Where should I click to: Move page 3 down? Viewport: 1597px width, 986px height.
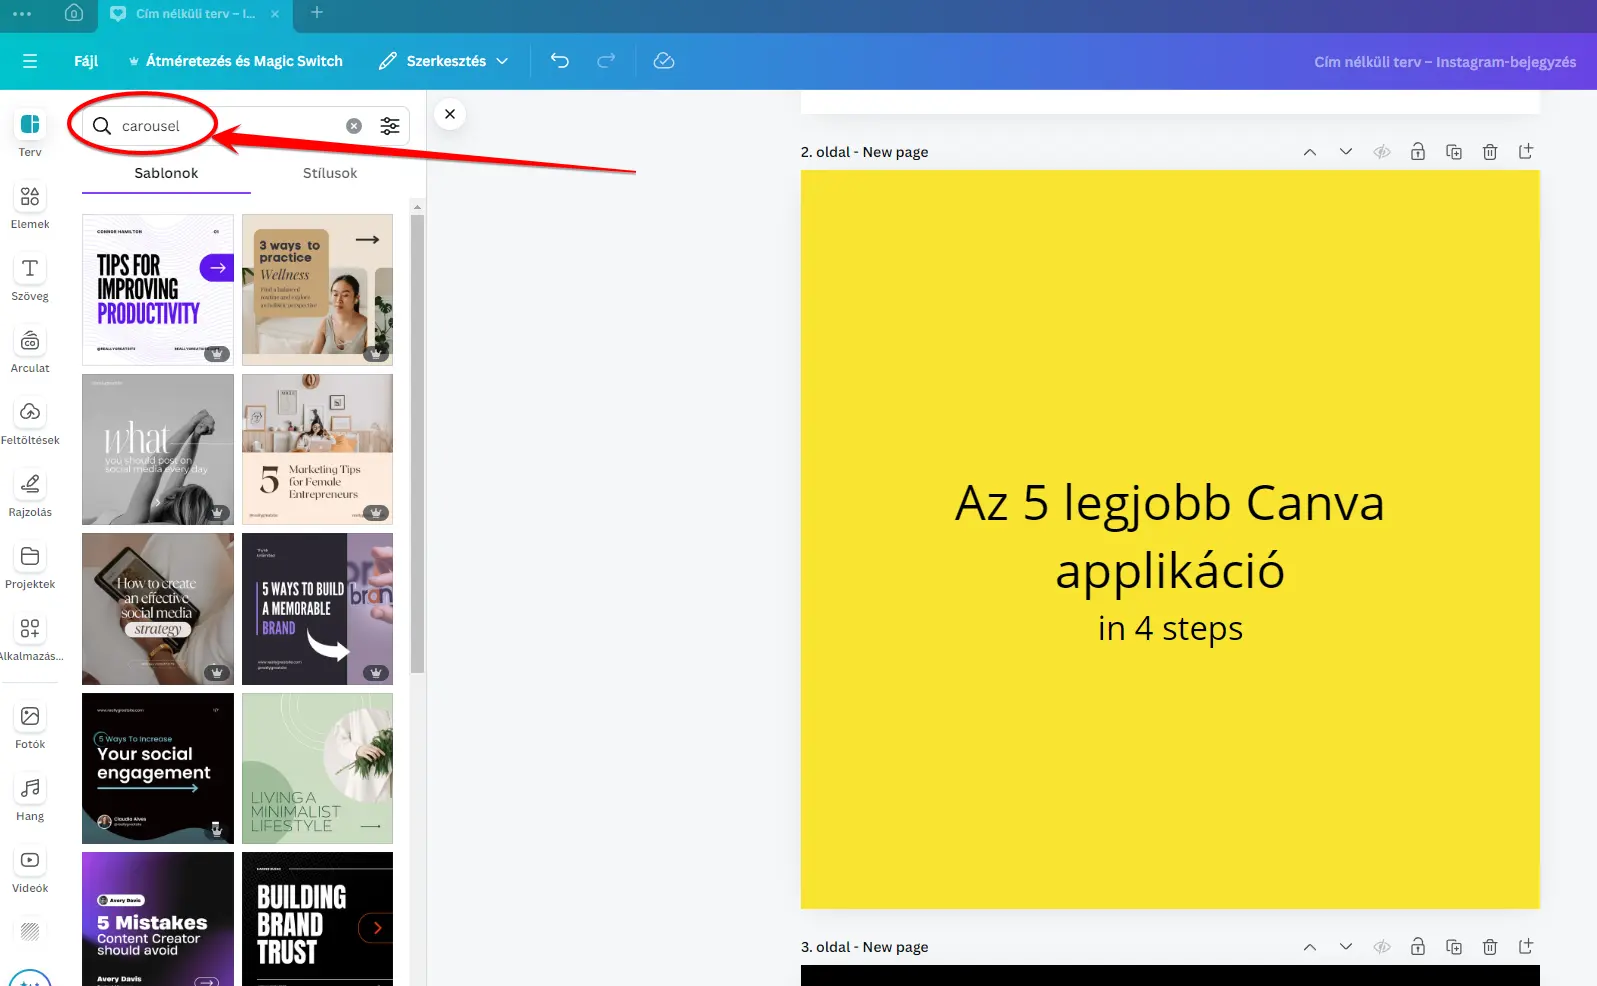tap(1346, 947)
